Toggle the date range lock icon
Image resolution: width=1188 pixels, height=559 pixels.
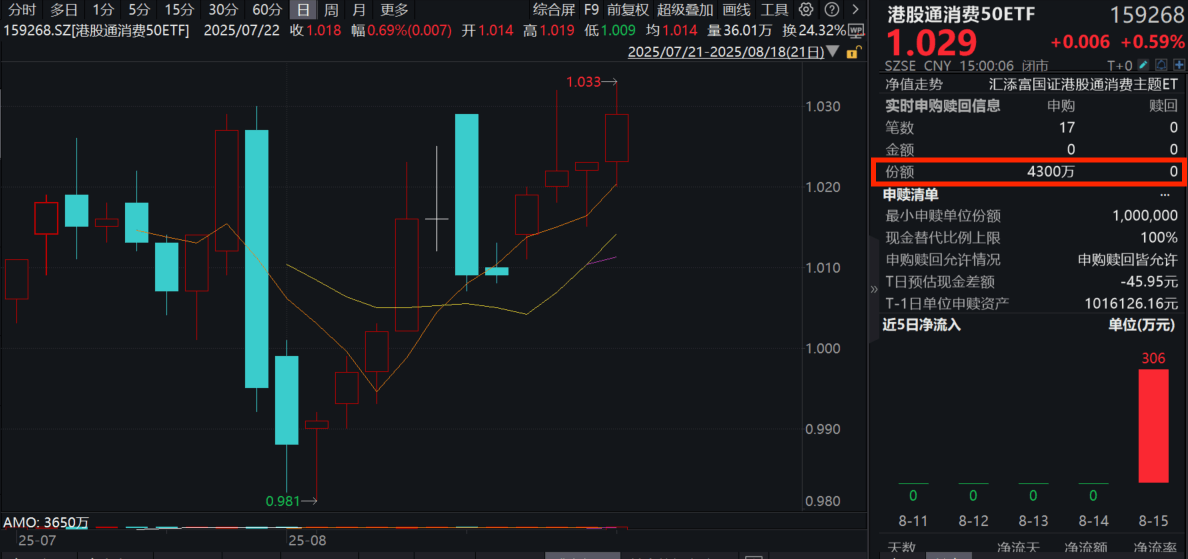click(x=852, y=52)
